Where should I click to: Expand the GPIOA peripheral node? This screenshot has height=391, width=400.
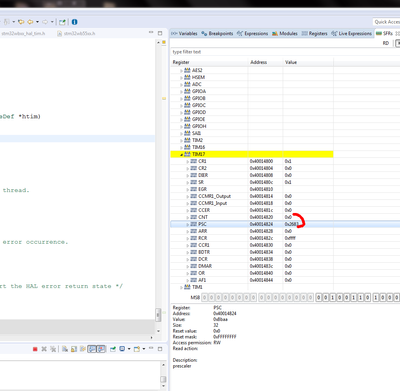tap(181, 91)
